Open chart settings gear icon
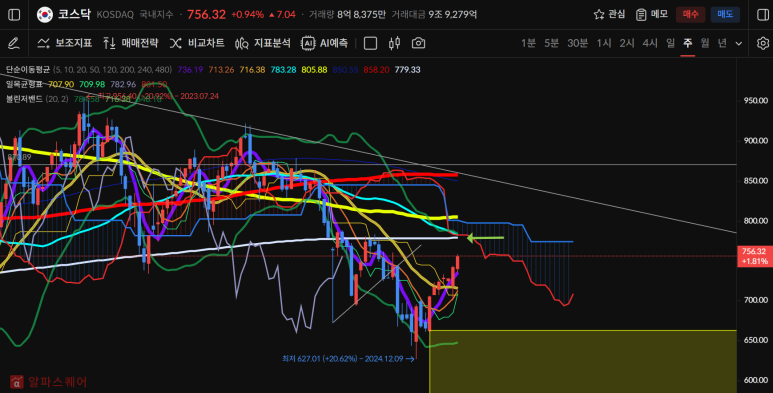The image size is (773, 393). 763,43
